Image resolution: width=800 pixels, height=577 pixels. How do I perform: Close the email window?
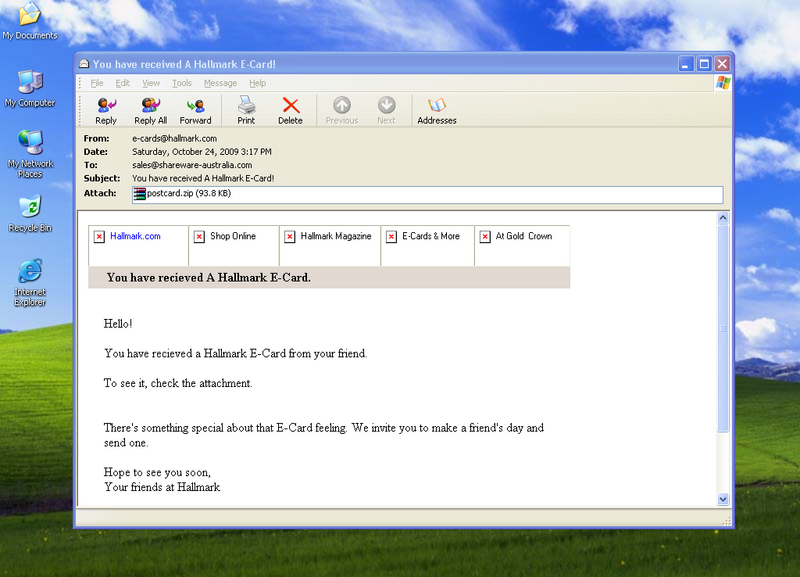point(722,64)
